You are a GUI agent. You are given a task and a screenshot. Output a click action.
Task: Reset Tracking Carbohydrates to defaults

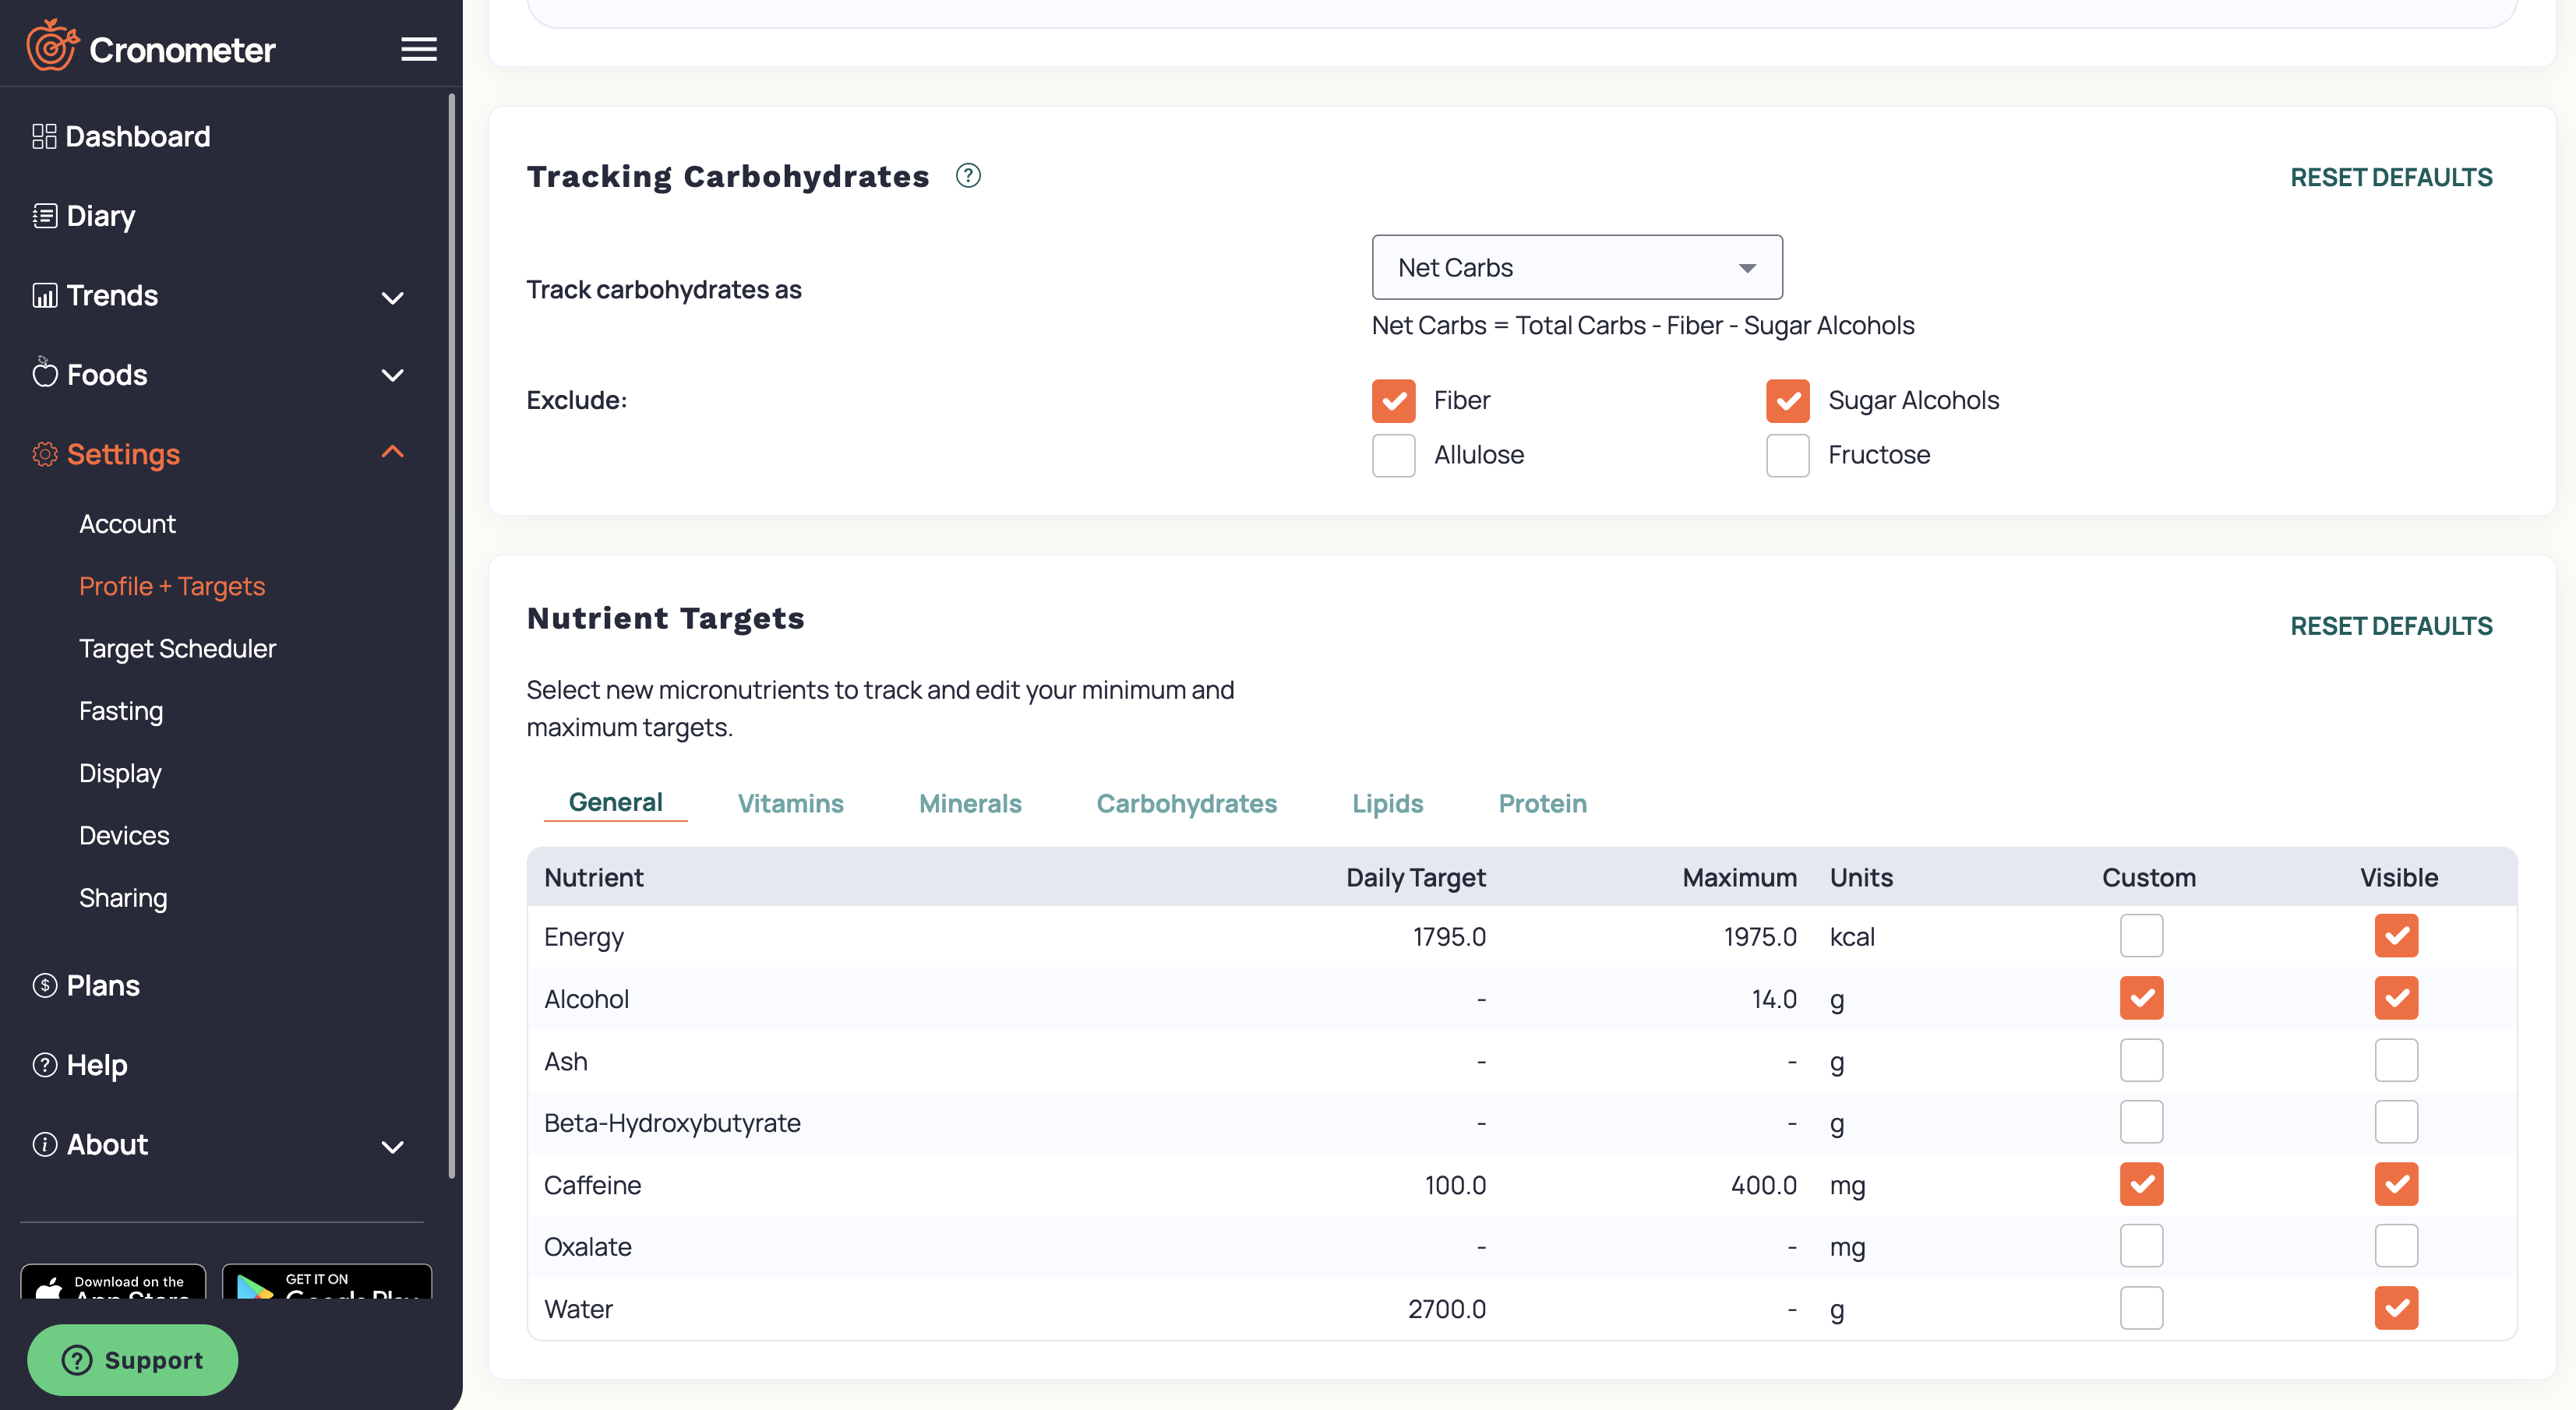2391,178
